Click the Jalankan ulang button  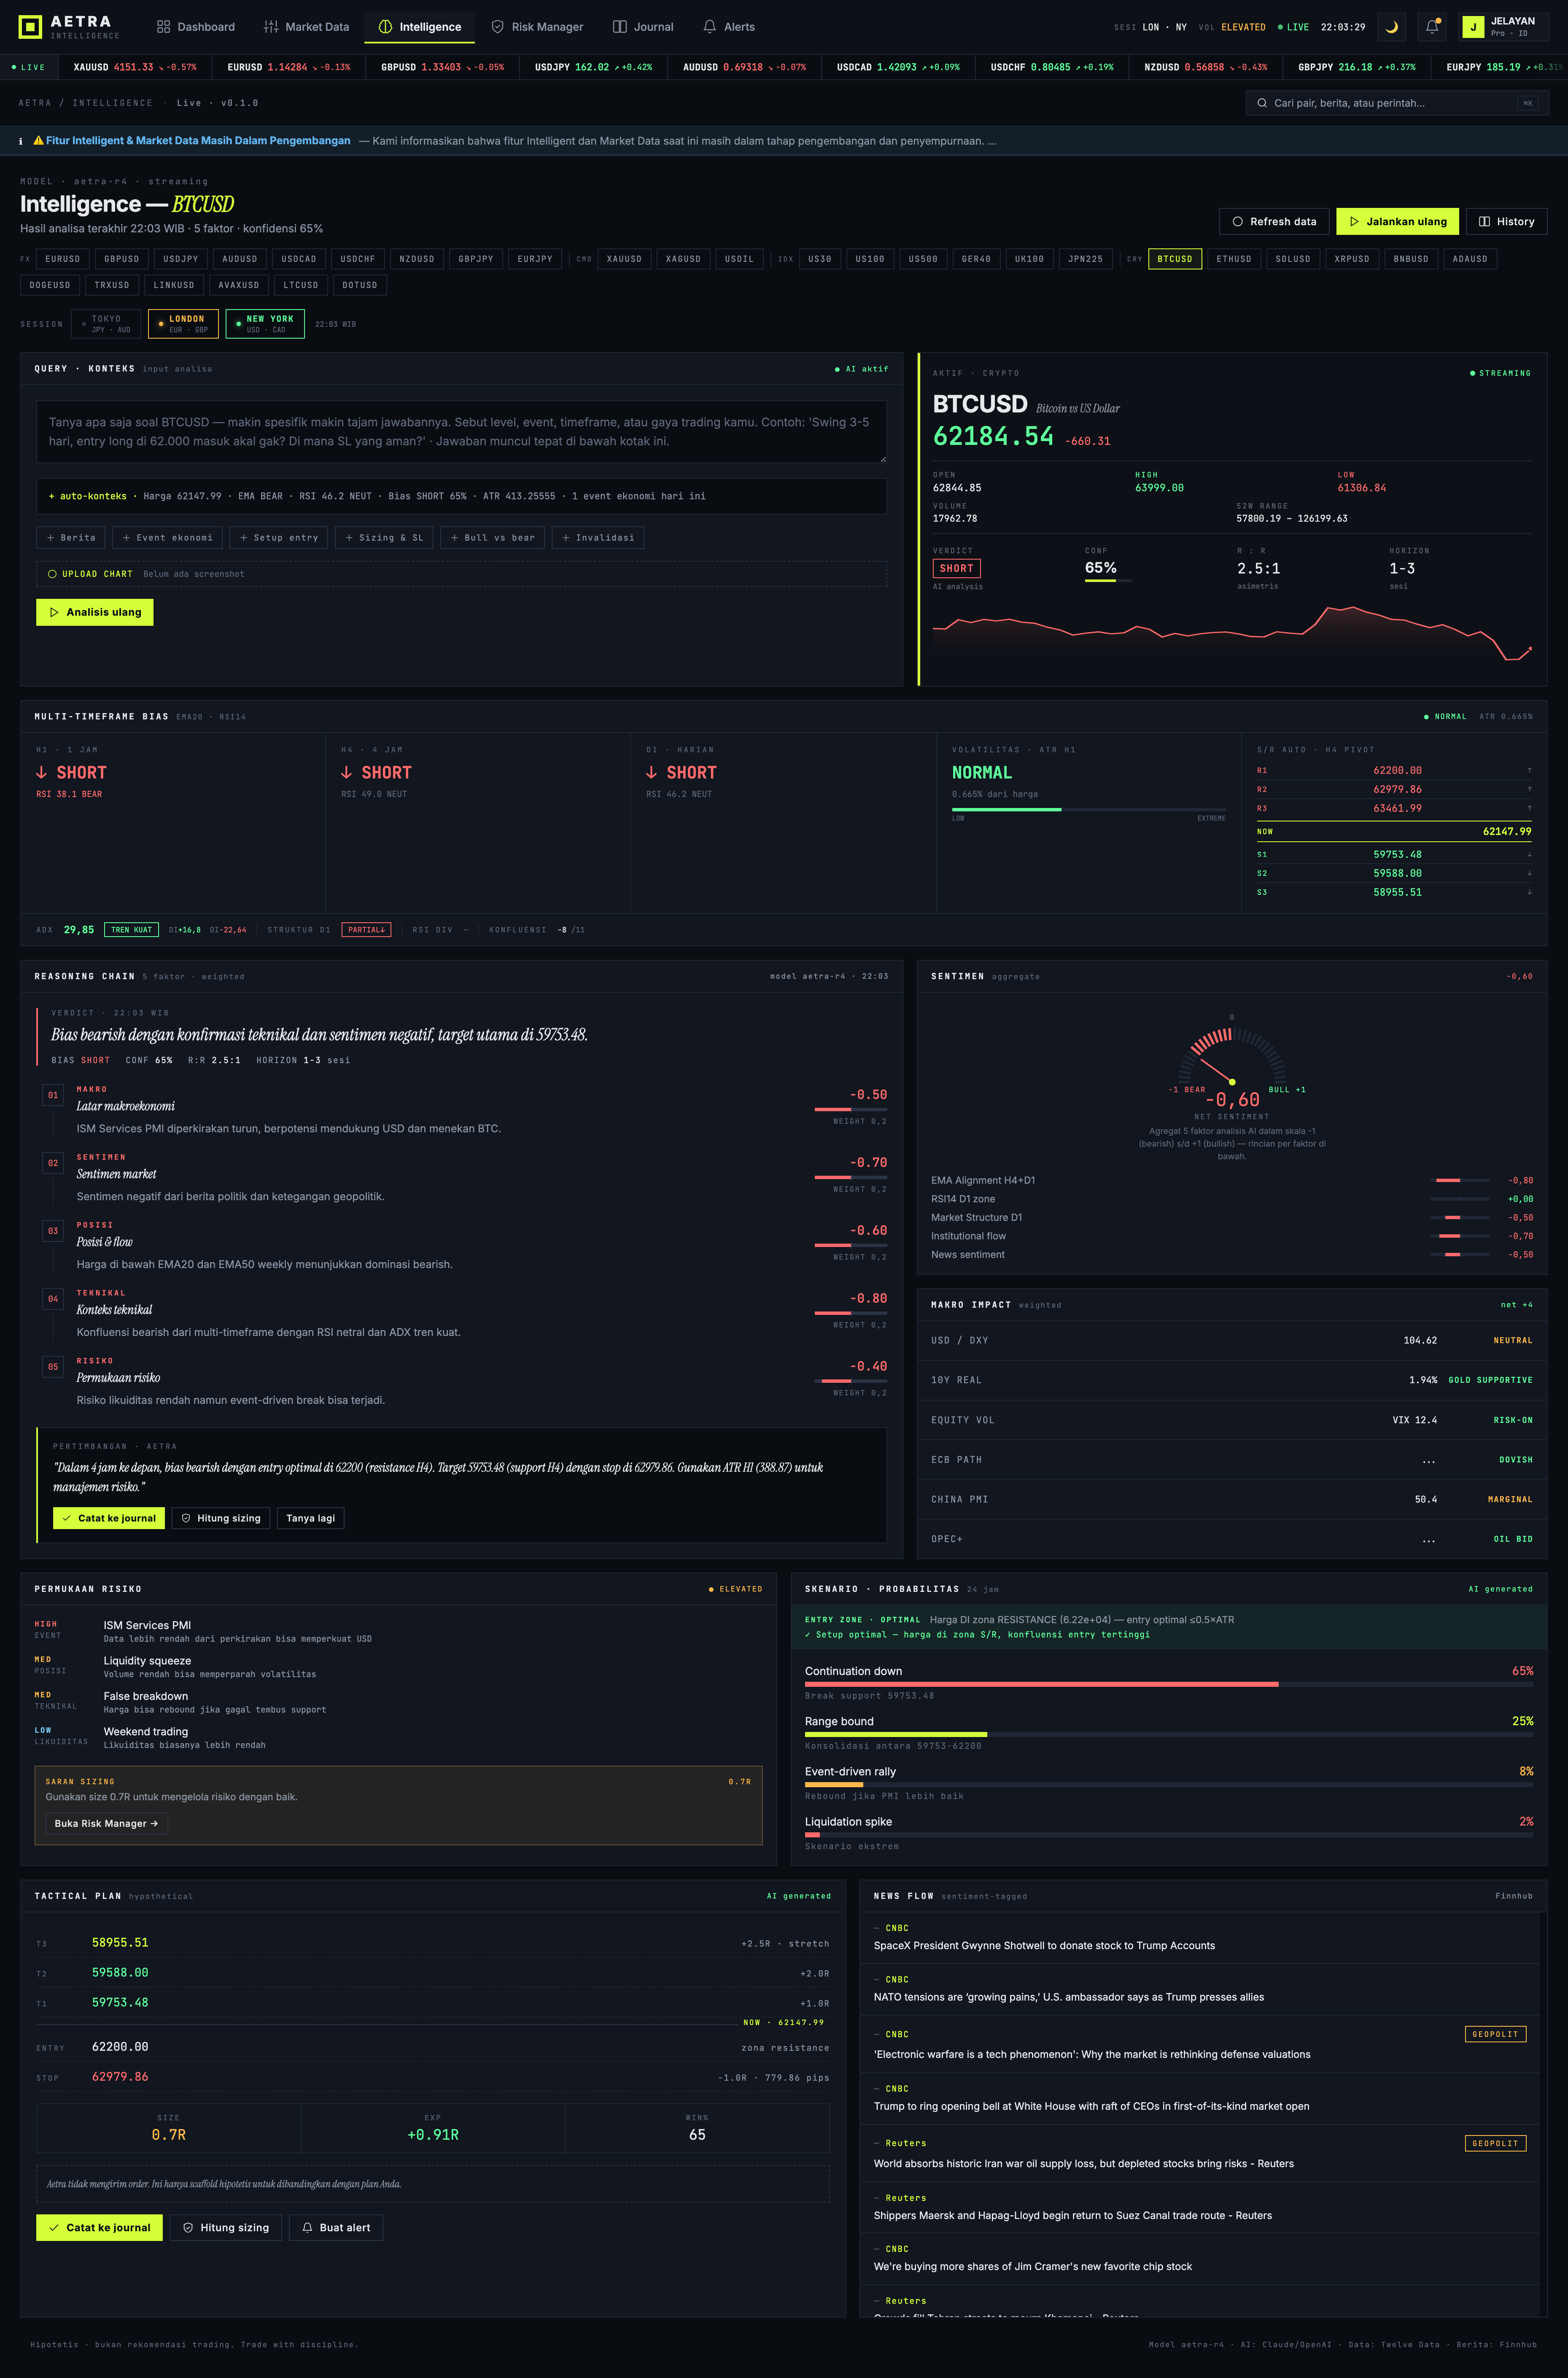(x=1397, y=222)
